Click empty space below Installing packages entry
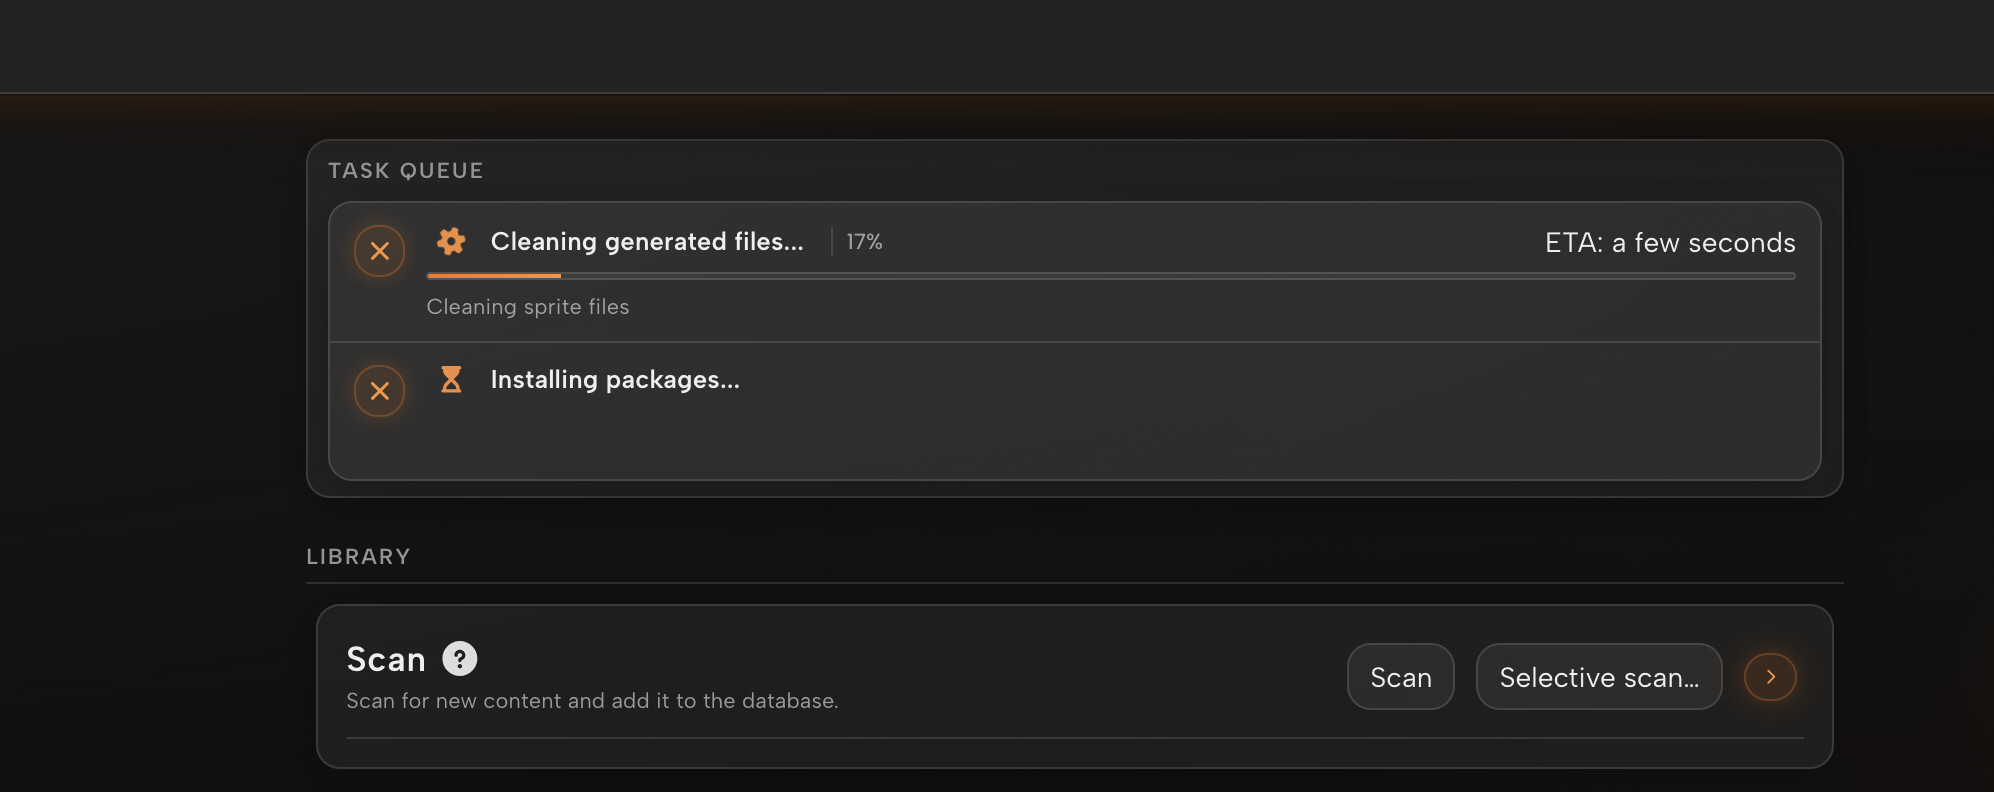The height and width of the screenshot is (792, 1994). point(1075,445)
